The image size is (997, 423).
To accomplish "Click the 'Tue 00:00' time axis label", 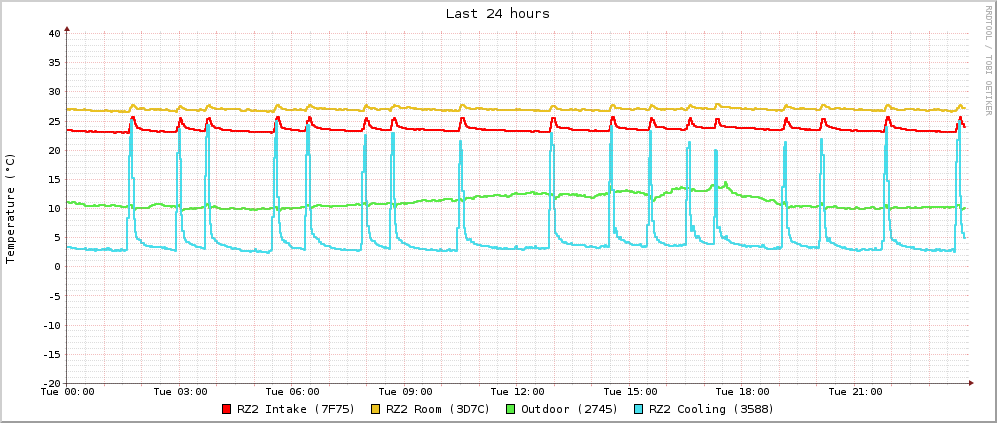I will [66, 392].
